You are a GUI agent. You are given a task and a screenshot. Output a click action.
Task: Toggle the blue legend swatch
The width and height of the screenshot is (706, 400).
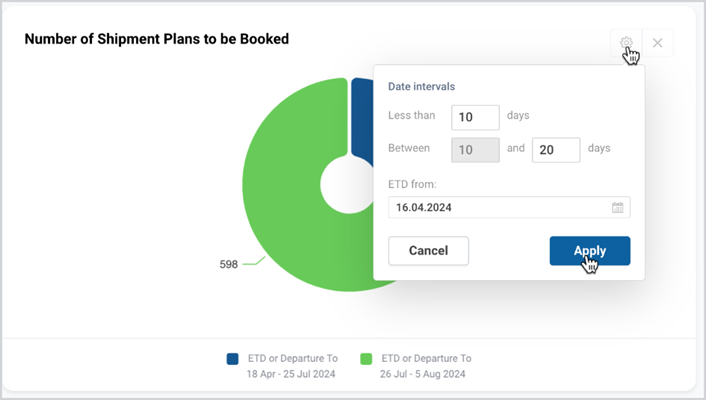232,359
